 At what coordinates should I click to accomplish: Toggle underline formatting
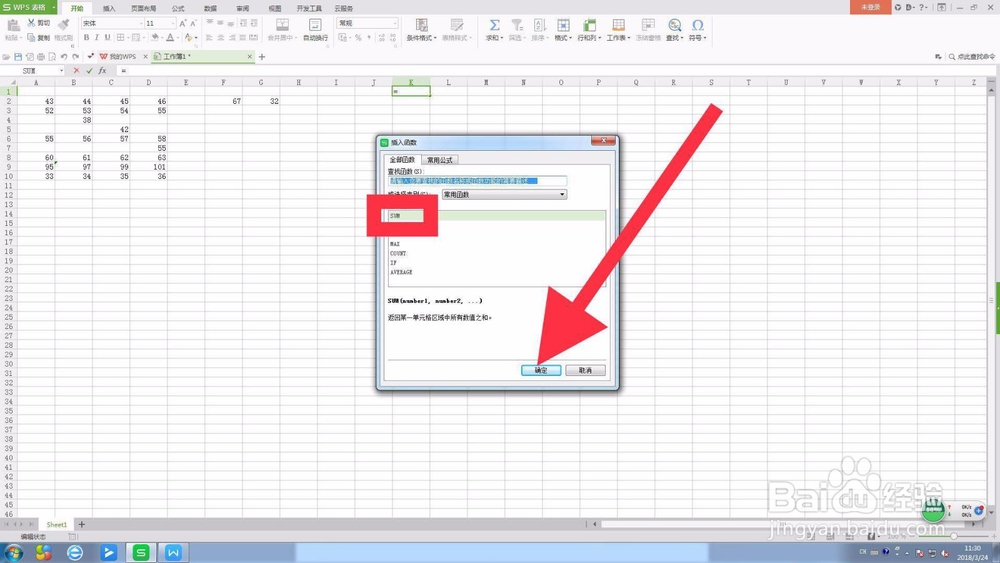[107, 38]
